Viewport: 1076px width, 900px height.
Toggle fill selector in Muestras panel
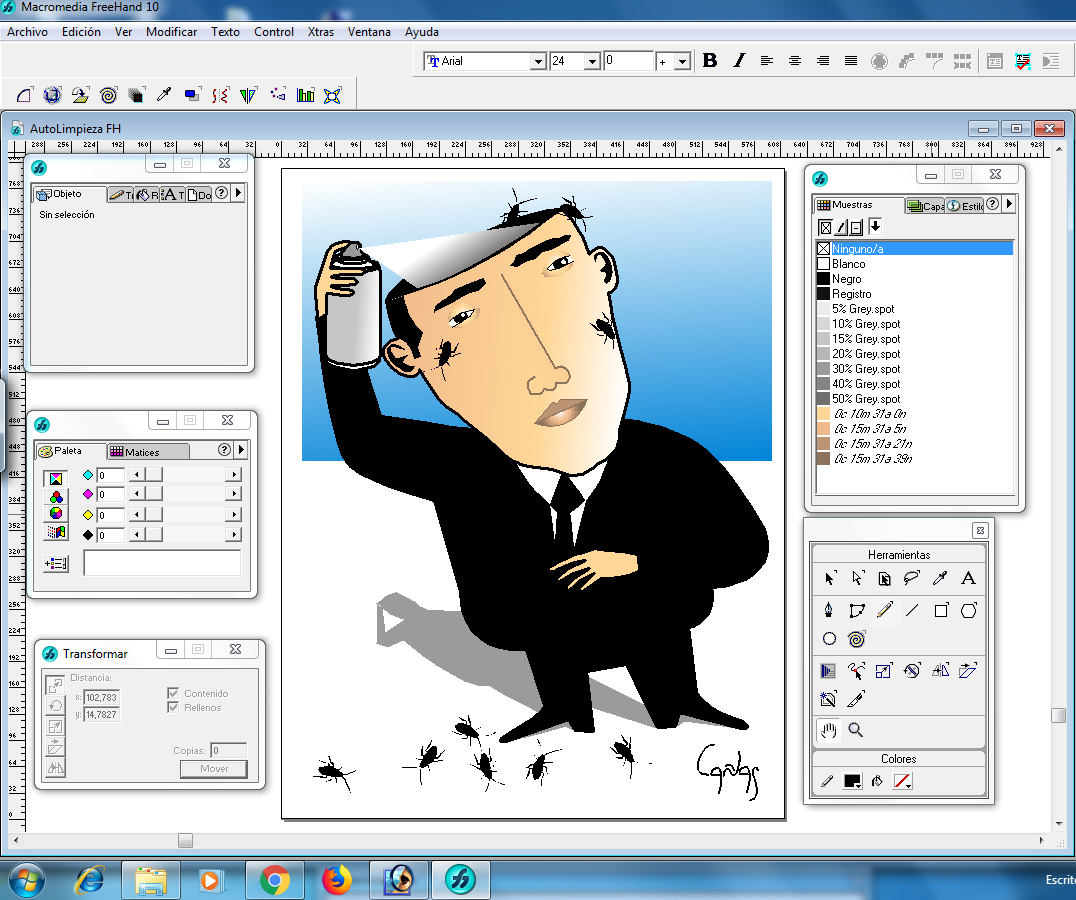coord(826,227)
